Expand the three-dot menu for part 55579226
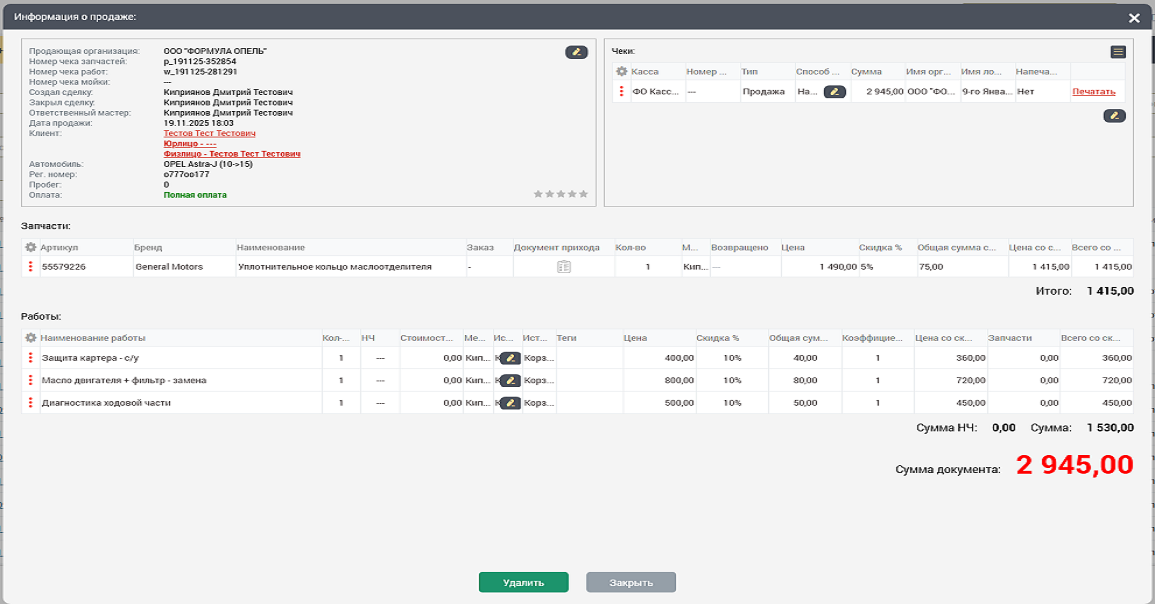 click(30, 267)
